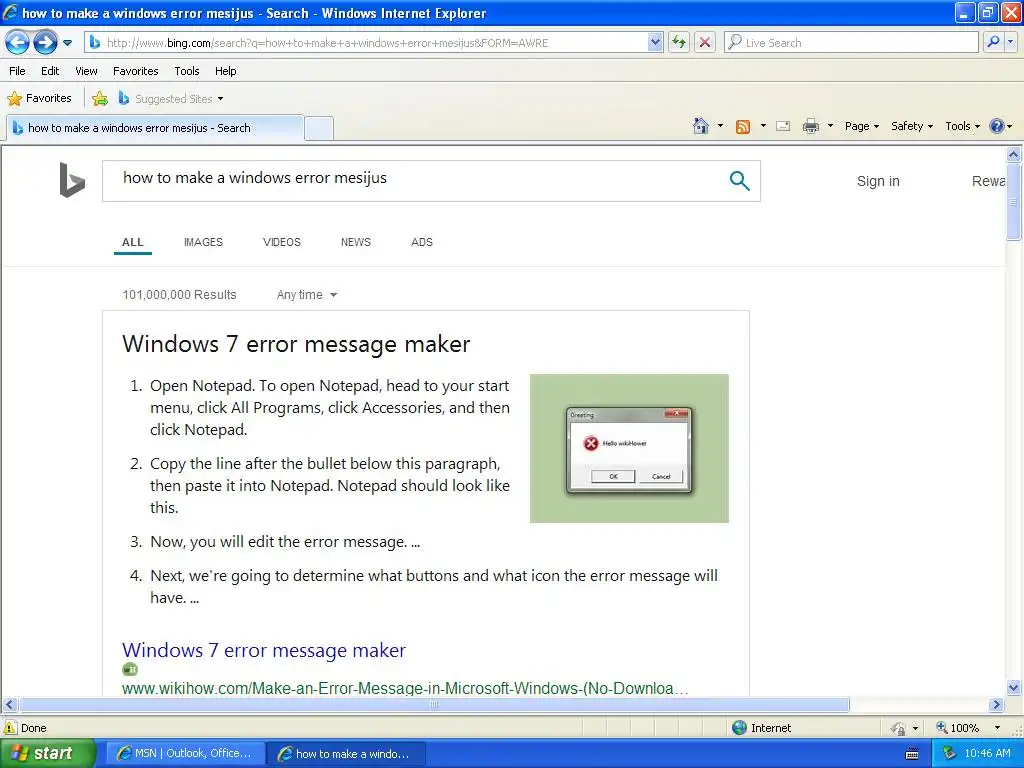
Task: Click the horizontal scrollbar left arrow
Action: (x=9, y=705)
